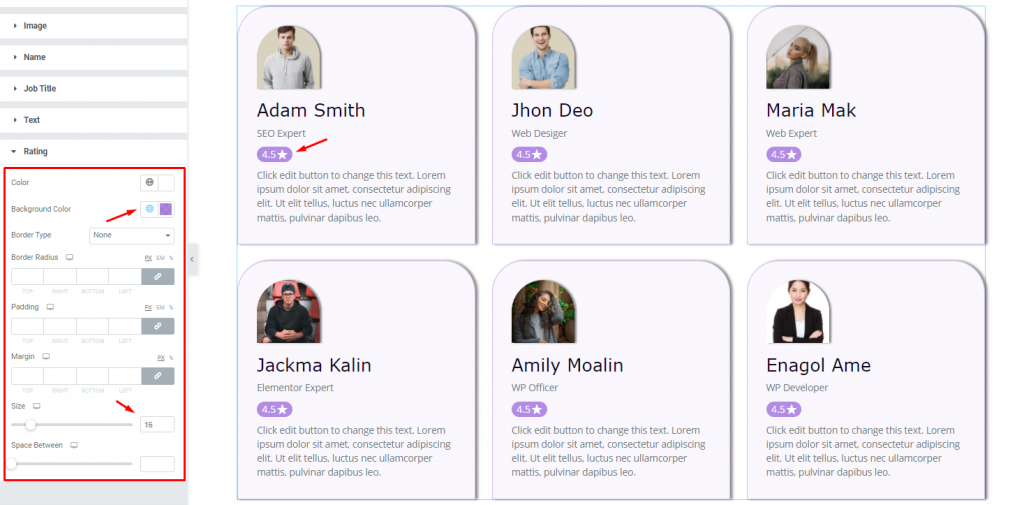This screenshot has height=505, width=1024.
Task: Open the Border Type dropdown
Action: pyautogui.click(x=131, y=235)
